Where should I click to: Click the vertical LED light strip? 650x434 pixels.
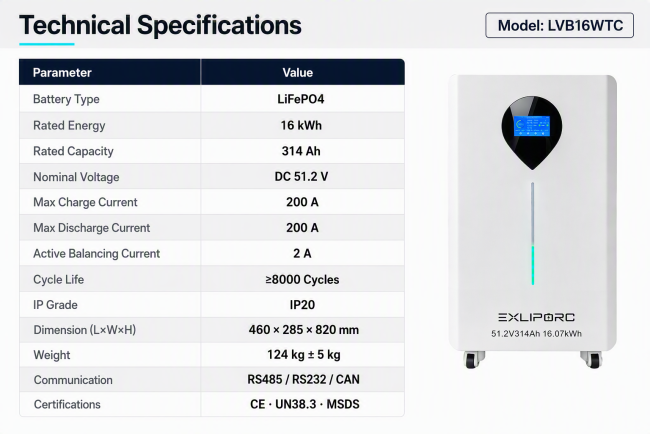tap(533, 233)
